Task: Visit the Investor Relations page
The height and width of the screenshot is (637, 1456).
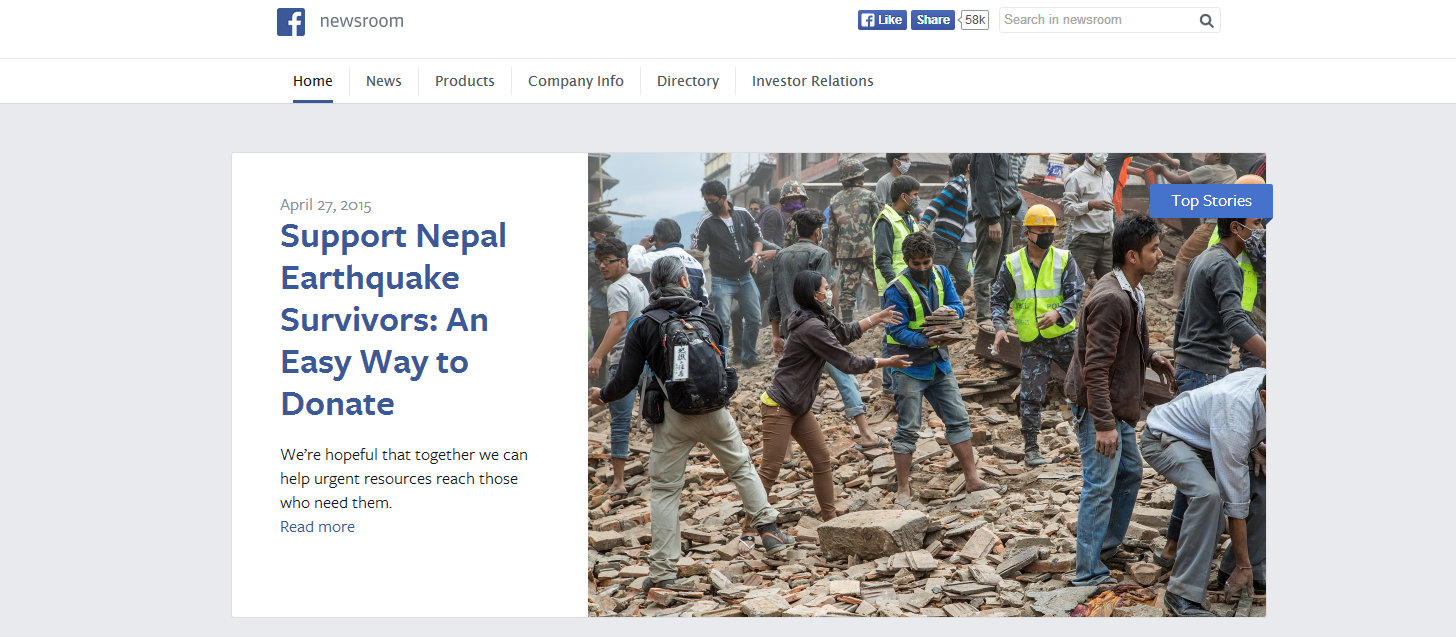Action: 813,81
